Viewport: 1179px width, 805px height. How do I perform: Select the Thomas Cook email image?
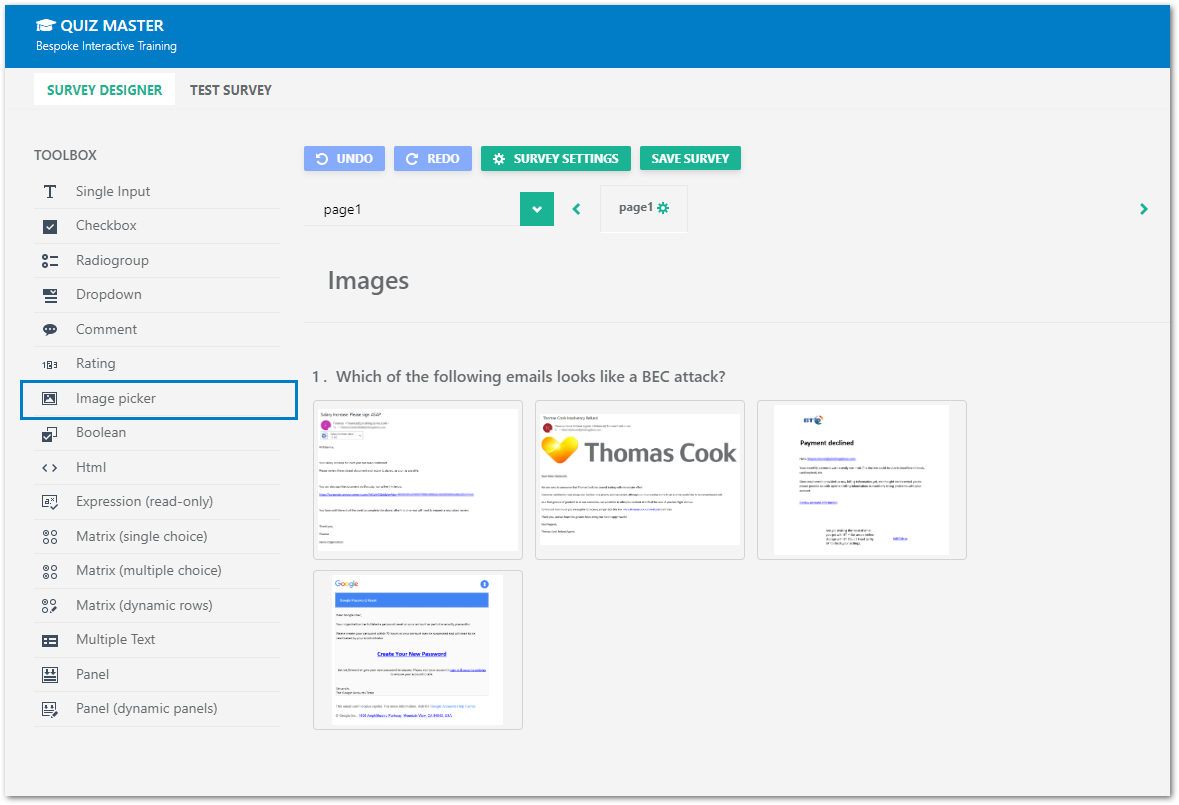coord(640,480)
